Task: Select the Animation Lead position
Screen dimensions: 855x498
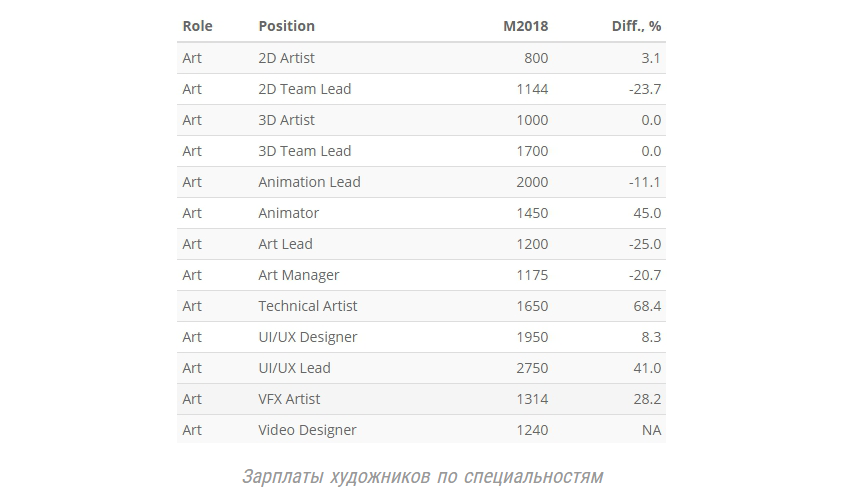Action: (309, 182)
